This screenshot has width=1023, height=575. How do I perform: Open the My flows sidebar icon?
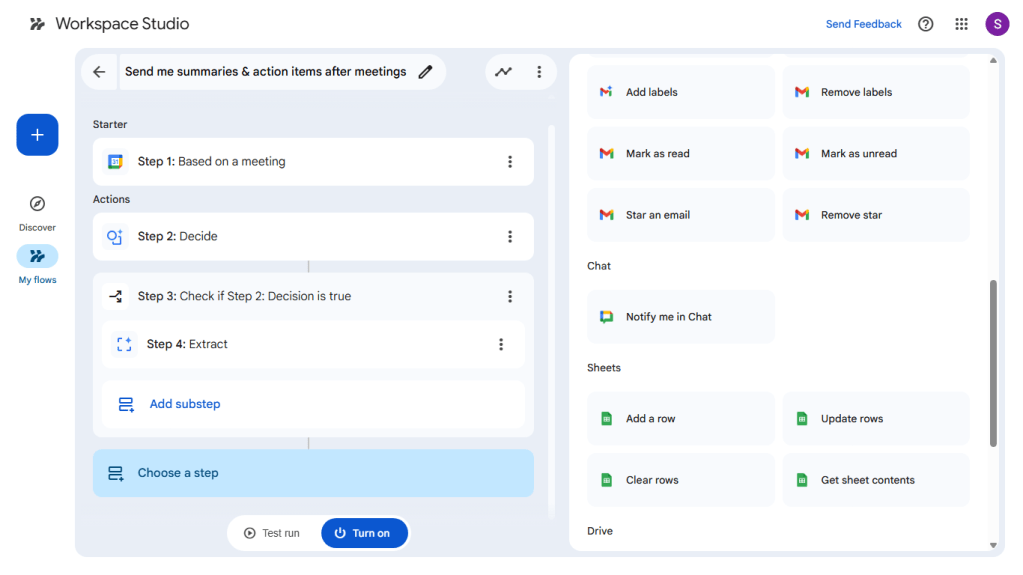point(37,256)
